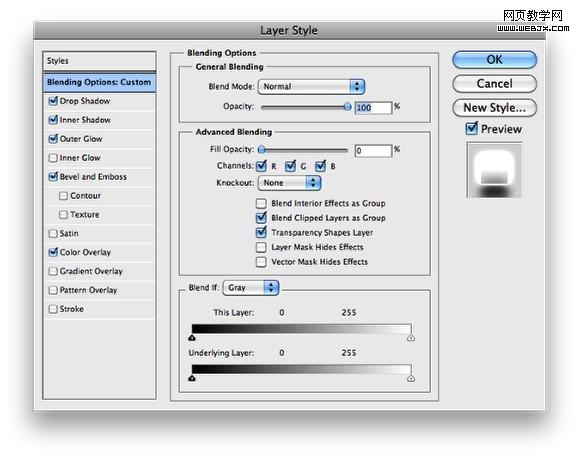Click the Inner Glow label
Image resolution: width=580 pixels, height=458 pixels.
80,158
